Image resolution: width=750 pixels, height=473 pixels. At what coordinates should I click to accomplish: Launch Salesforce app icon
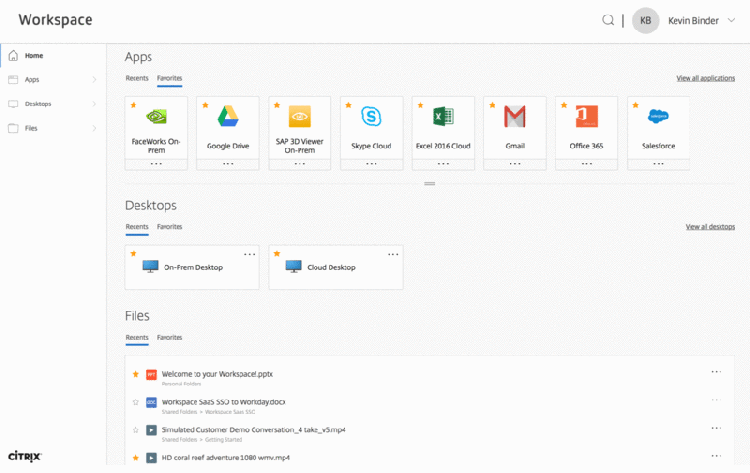[x=658, y=116]
